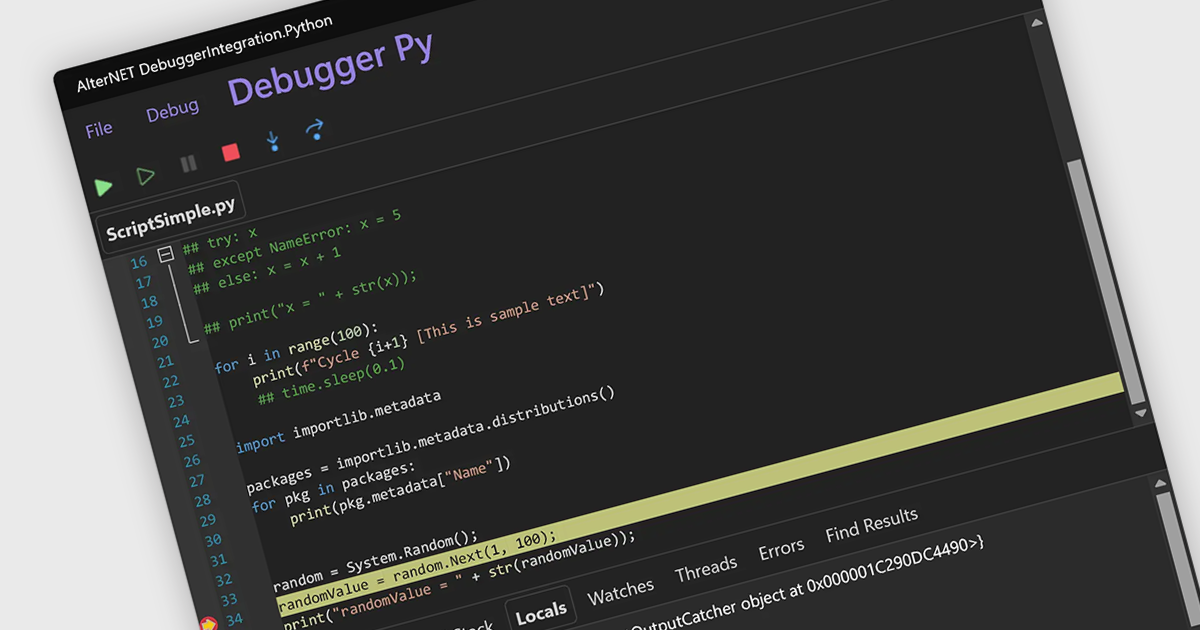
Task: Click the 'Debugger Py' title heading
Action: (x=330, y=67)
